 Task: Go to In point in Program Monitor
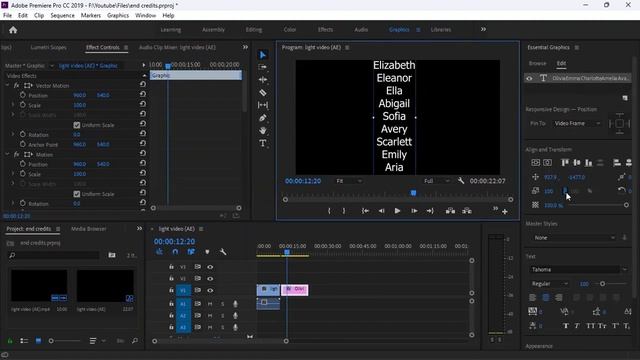[x=365, y=211]
